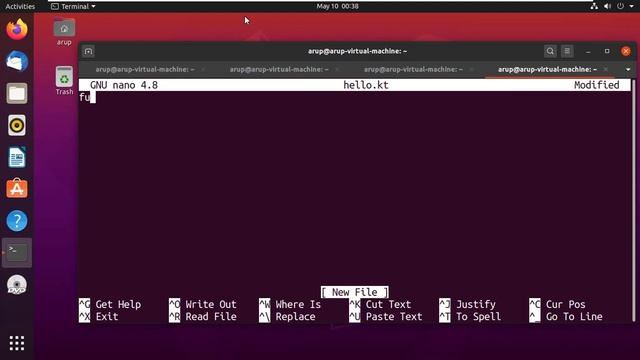
Task: Click the Exit shortcut label
Action: tap(107, 317)
